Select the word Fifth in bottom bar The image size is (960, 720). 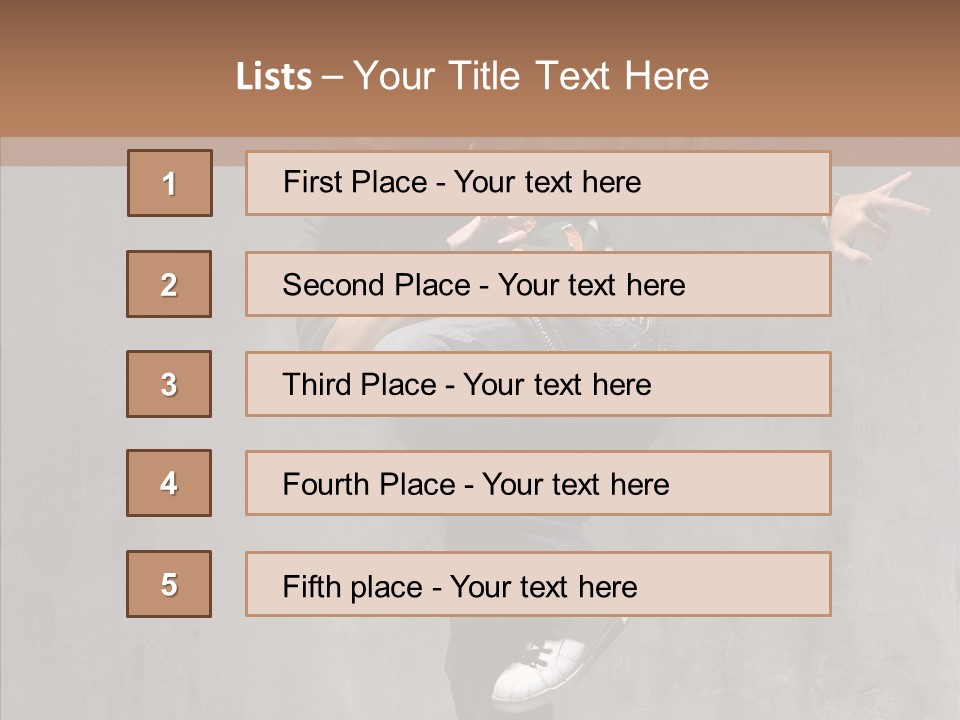312,586
